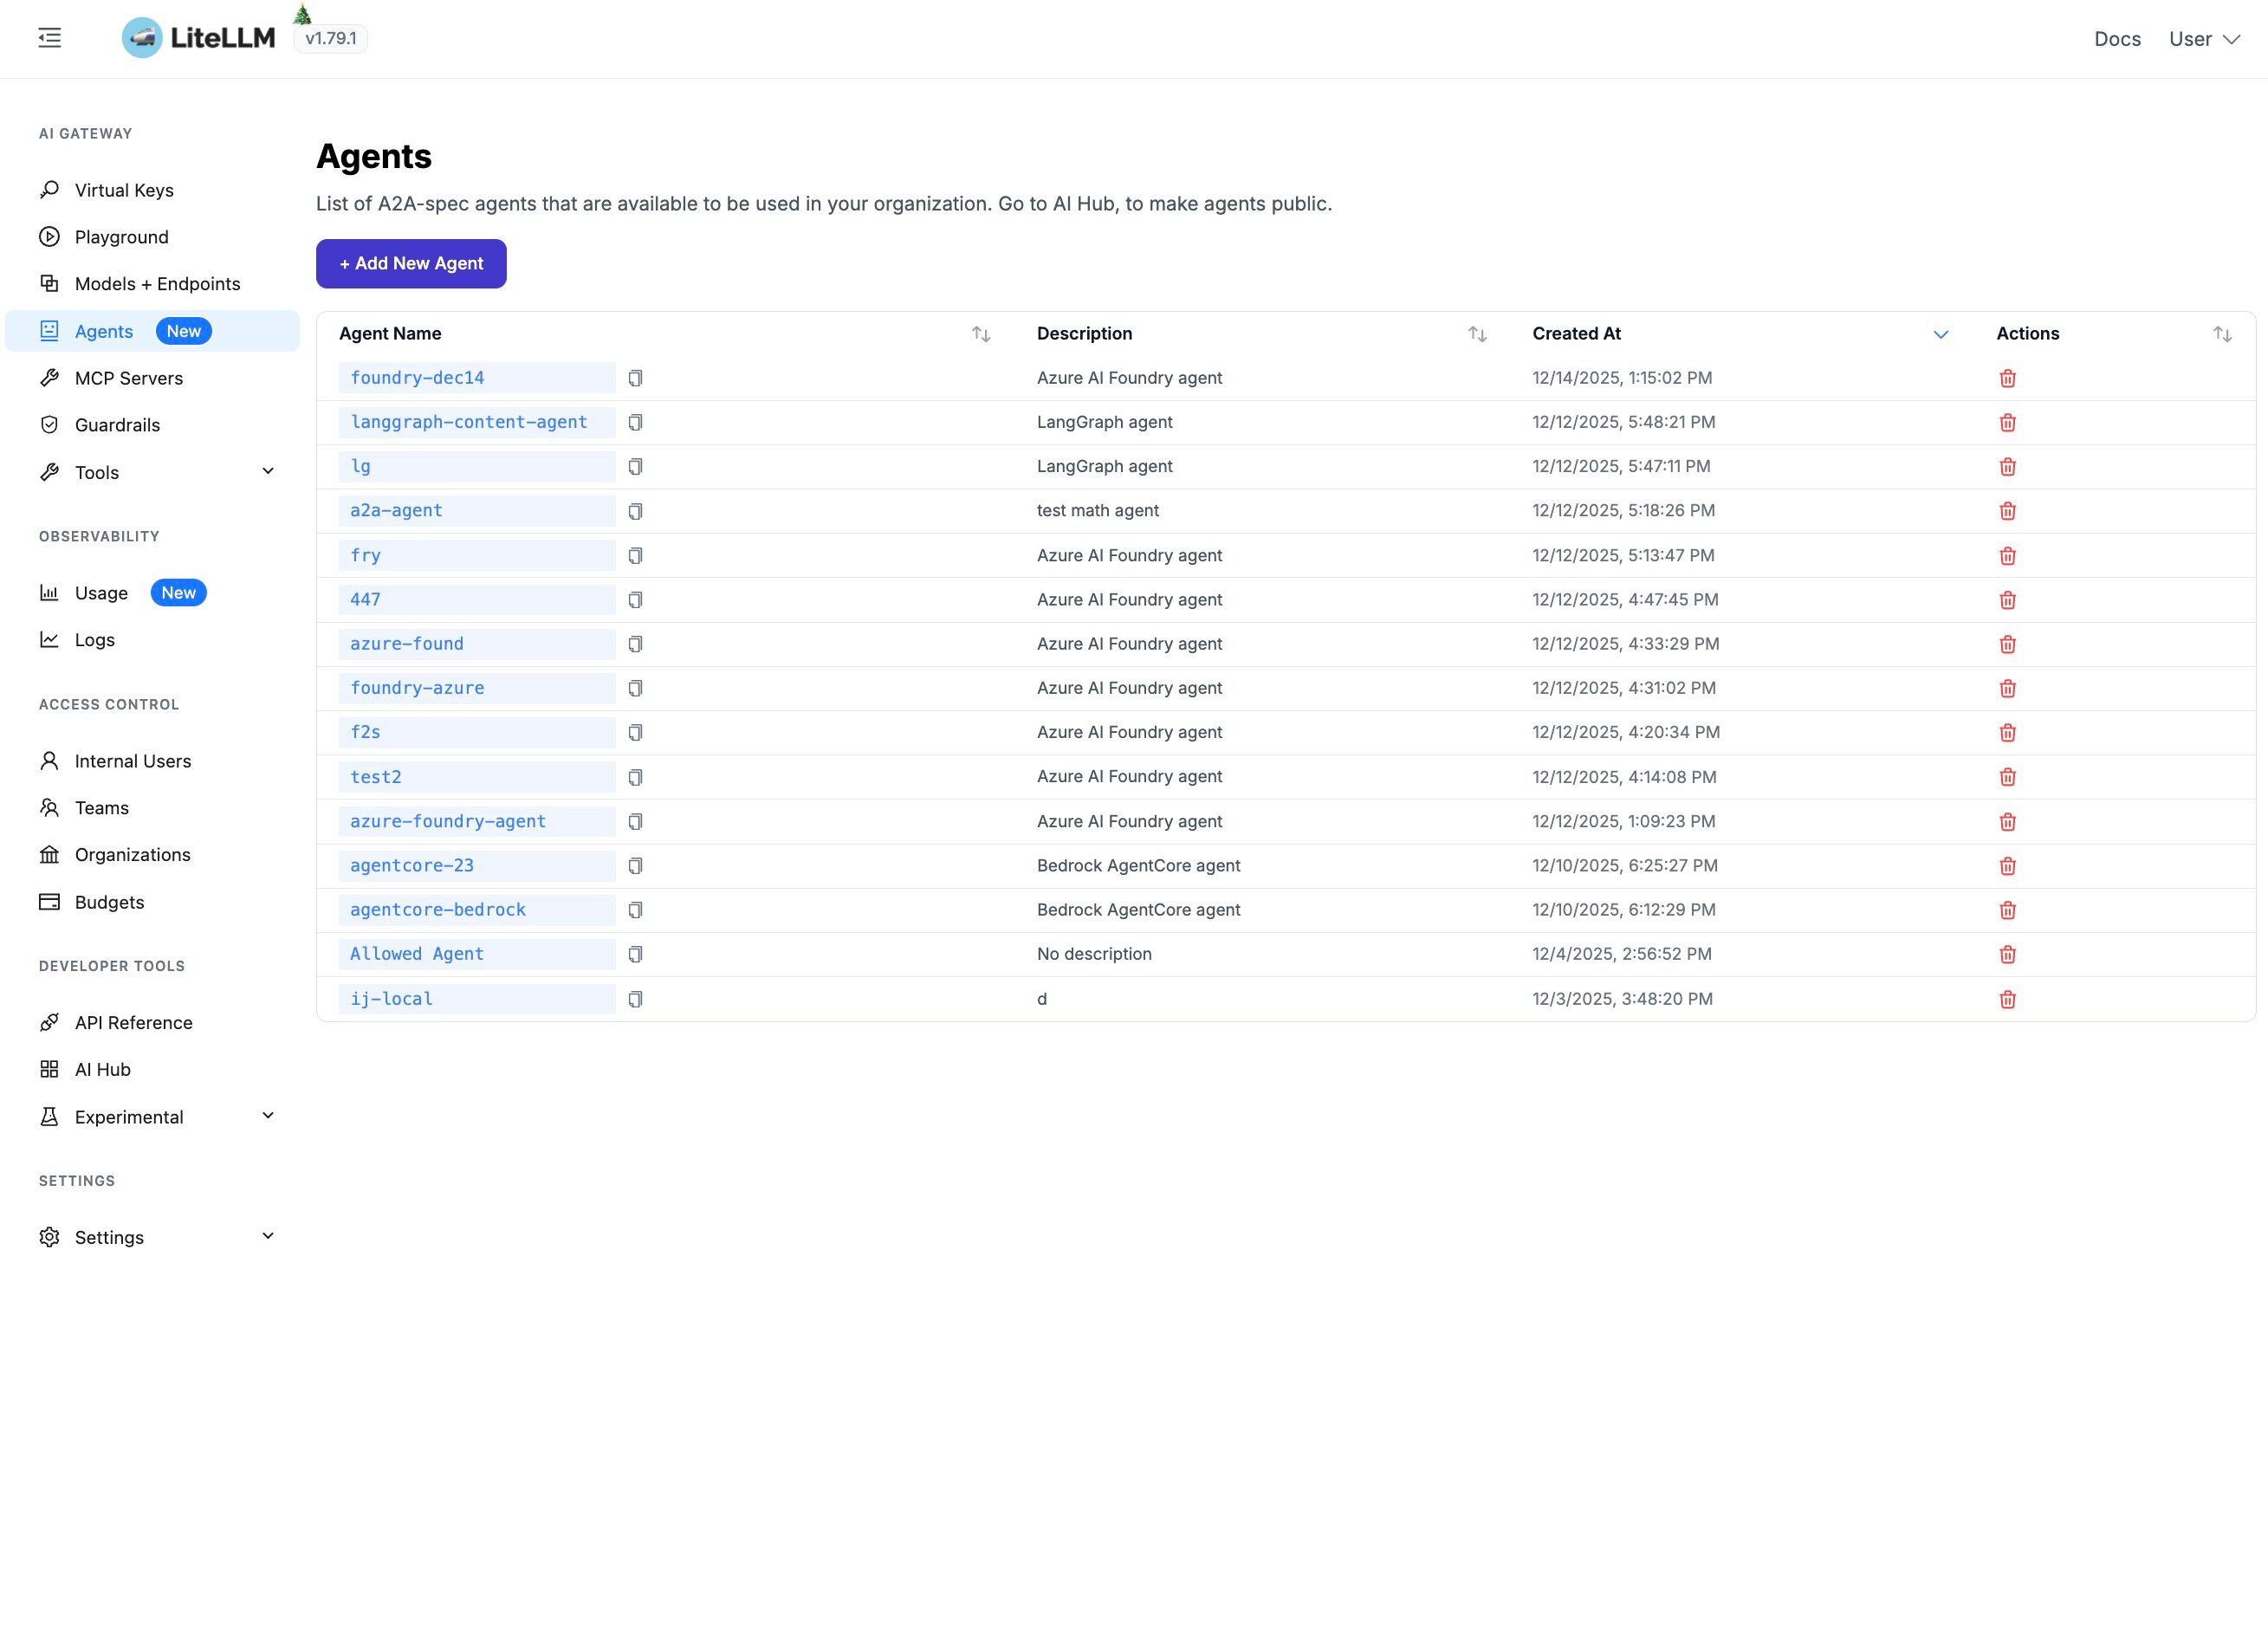Screen dimensions: 2268x1632
Task: Delete the a2a-agent row
Action: [2007, 511]
